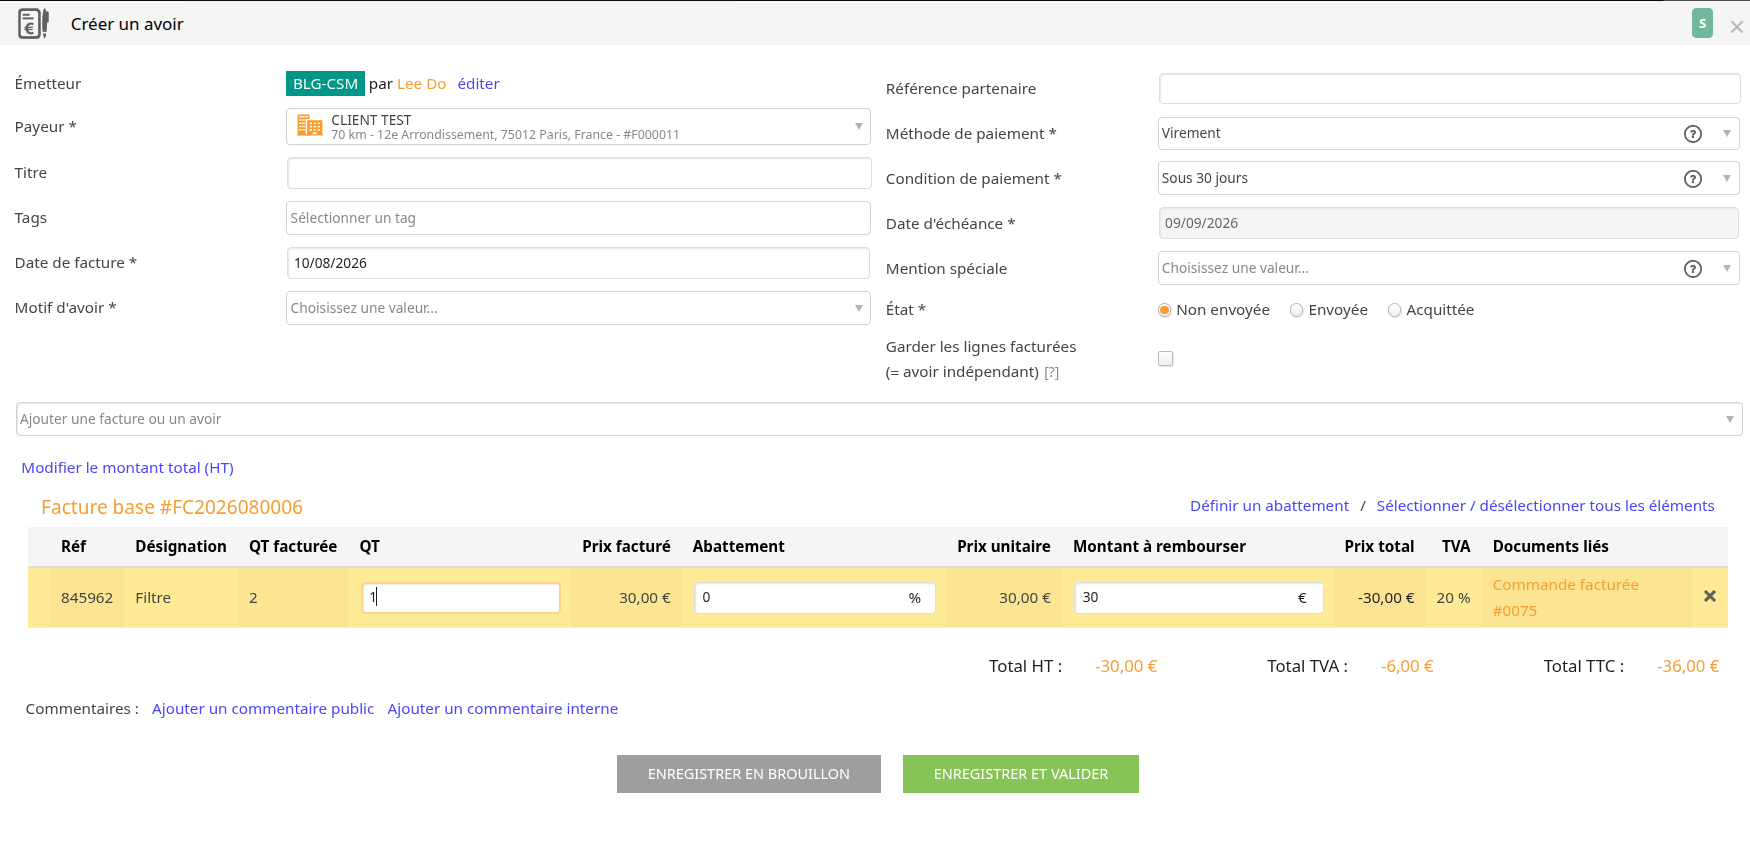The height and width of the screenshot is (846, 1750).
Task: Close the Créer un avoir dialog
Action: pos(1737,27)
